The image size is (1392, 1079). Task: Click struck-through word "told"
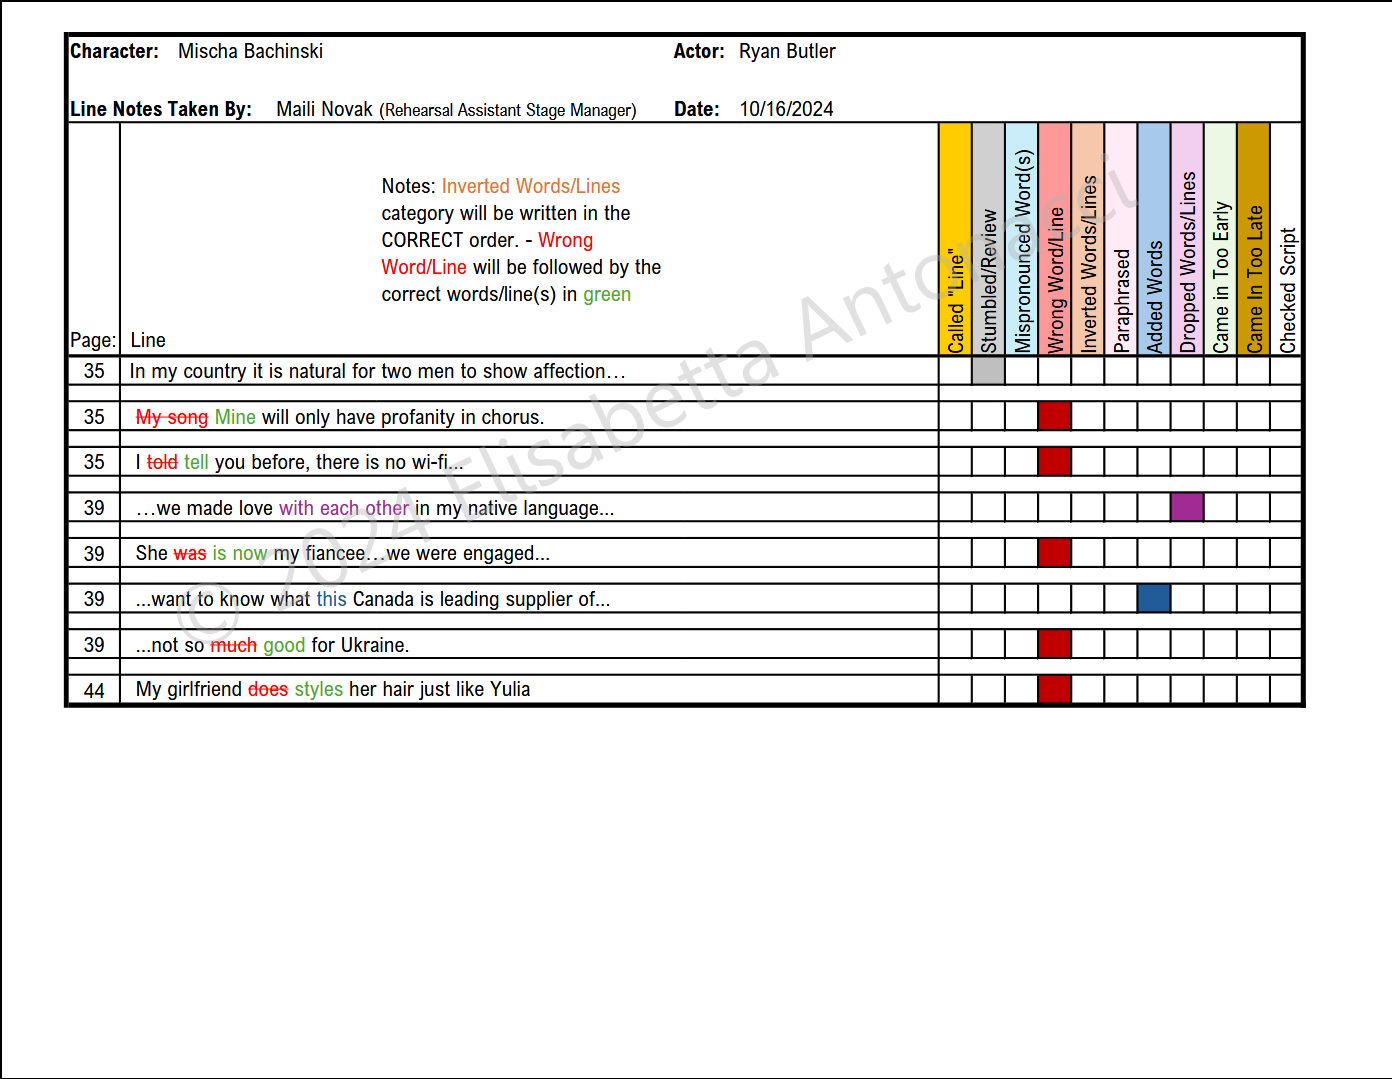pyautogui.click(x=162, y=462)
